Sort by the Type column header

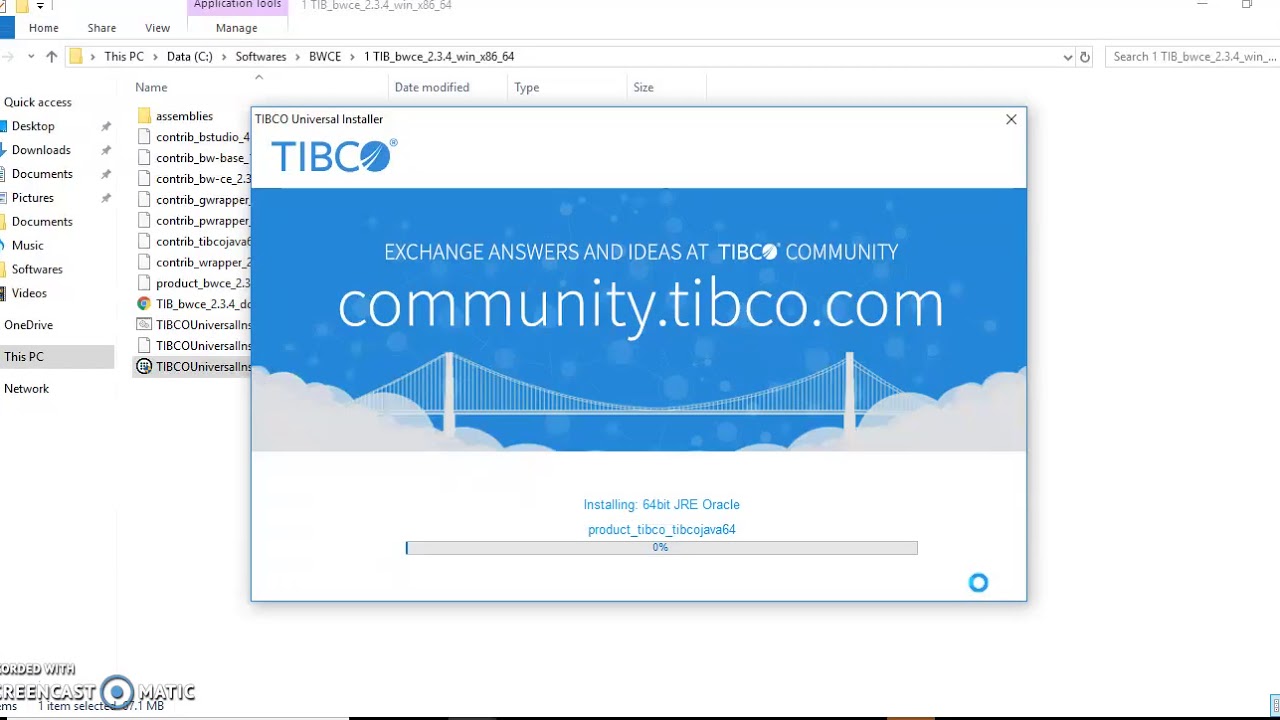[x=527, y=88]
